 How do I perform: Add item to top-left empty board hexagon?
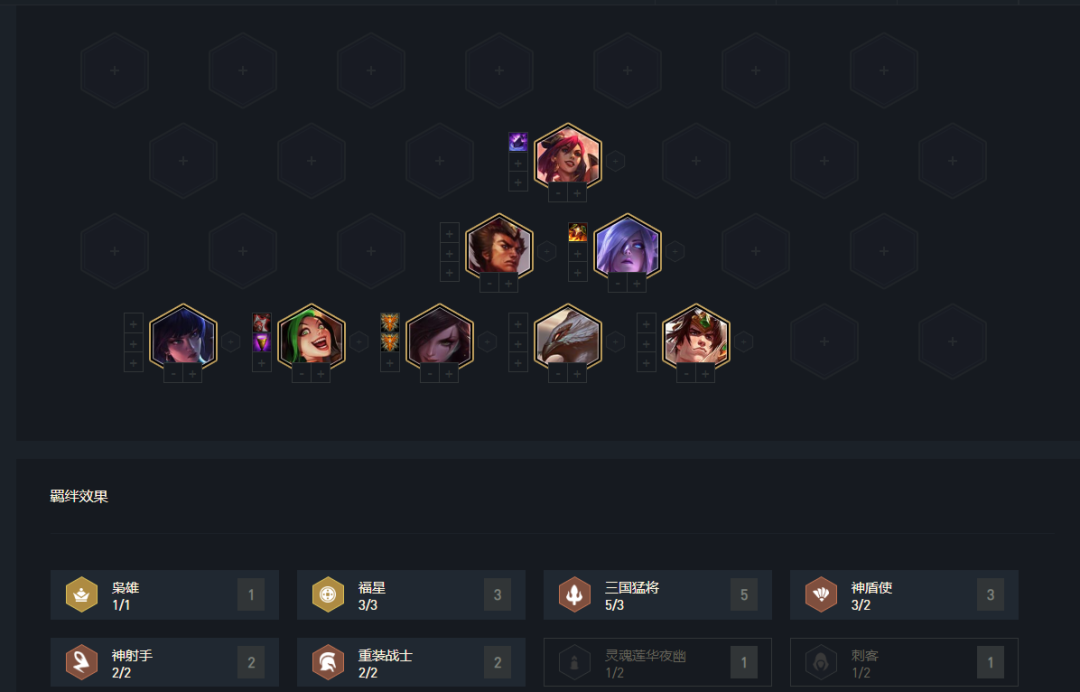[115, 70]
